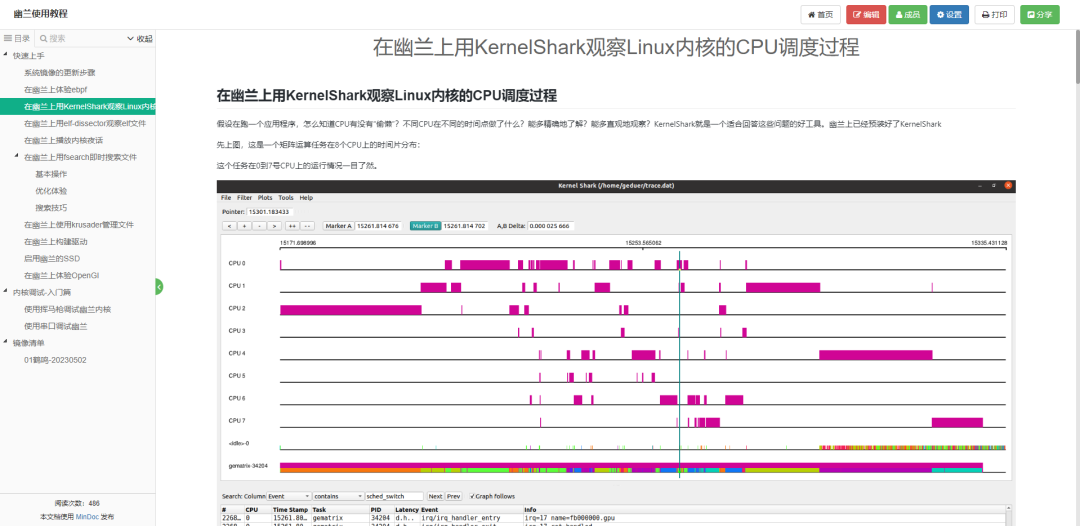Open 在幽兰上播放内核夜话 document
Screen dimensions: 1080x526
click(x=63, y=140)
